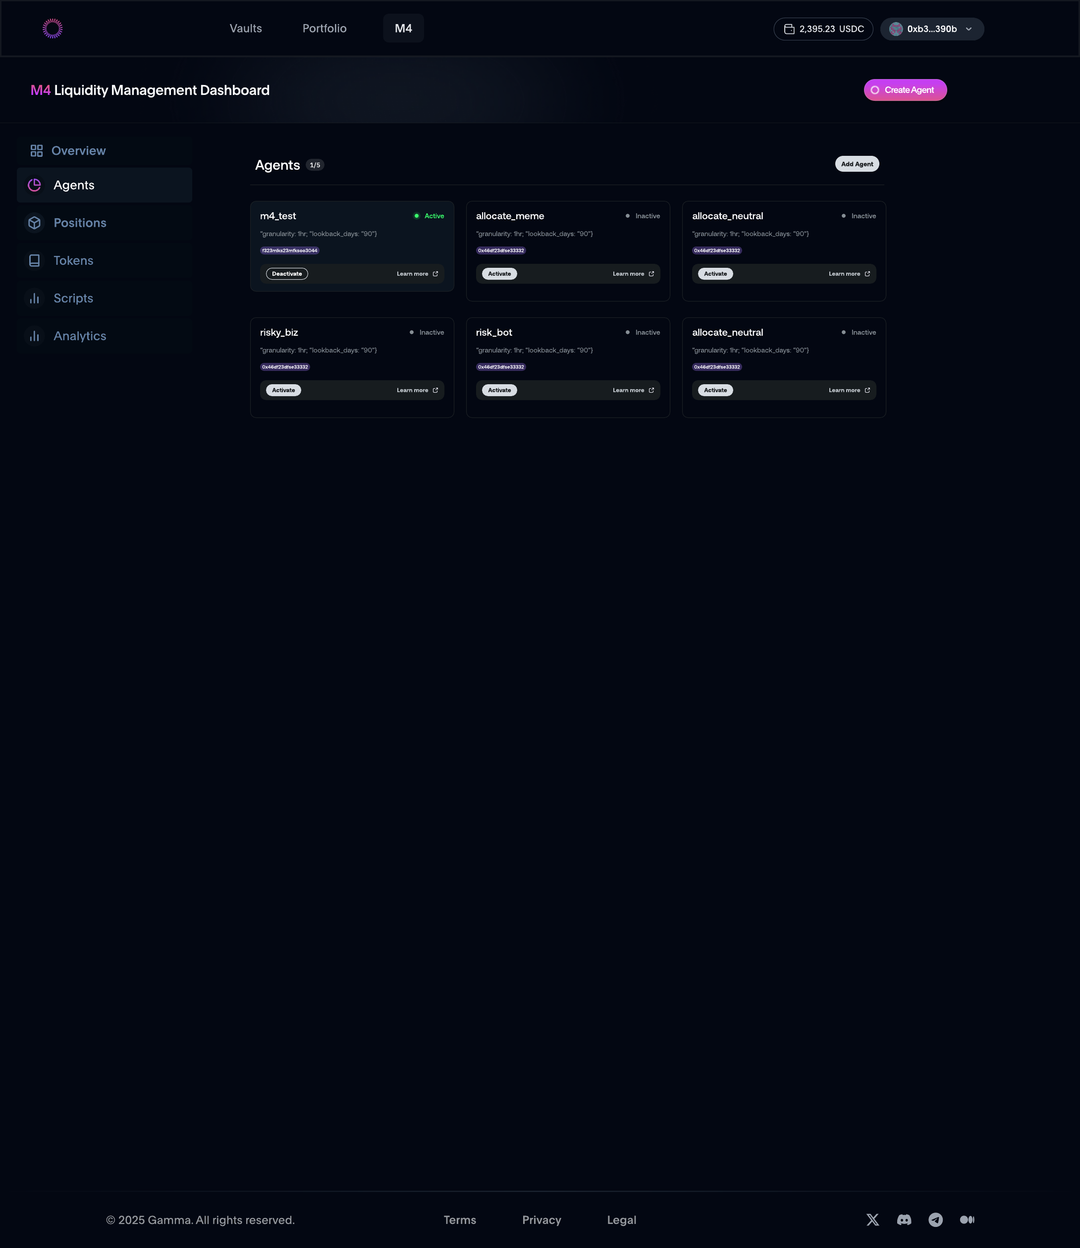Screen dimensions: 1080x1248
Task: Activate the risky_biz agent
Action: click(x=283, y=390)
